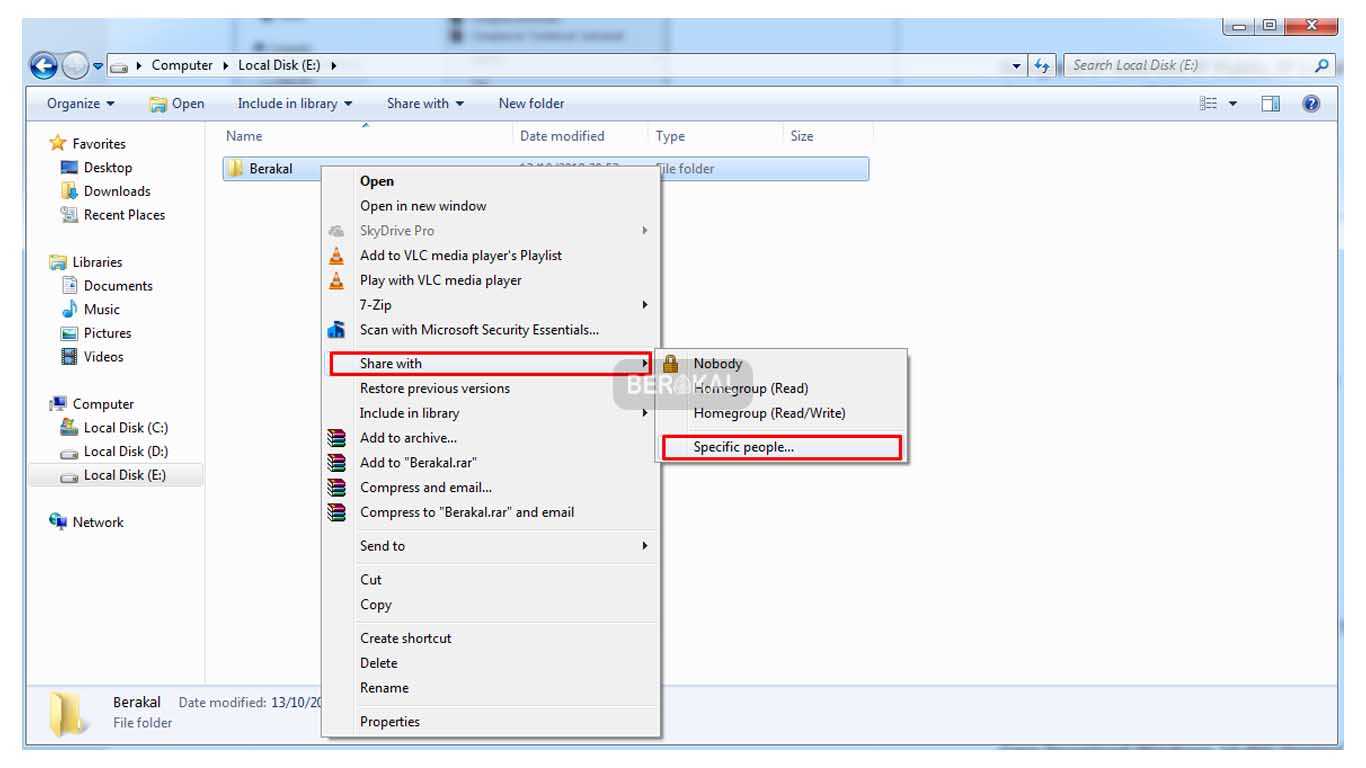Open the Share with toolbar dropdown

(426, 103)
